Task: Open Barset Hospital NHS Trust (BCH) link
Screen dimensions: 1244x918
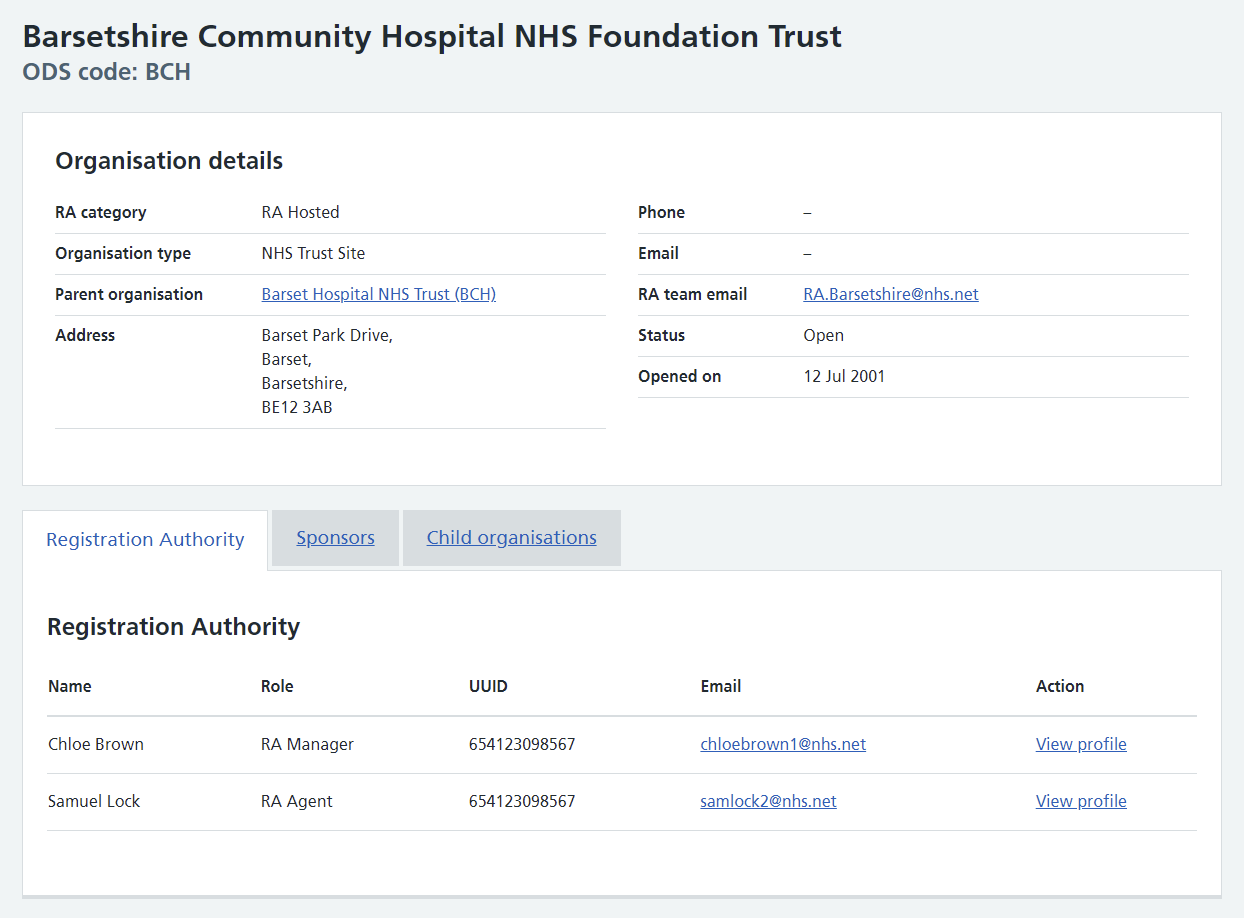Action: (378, 294)
